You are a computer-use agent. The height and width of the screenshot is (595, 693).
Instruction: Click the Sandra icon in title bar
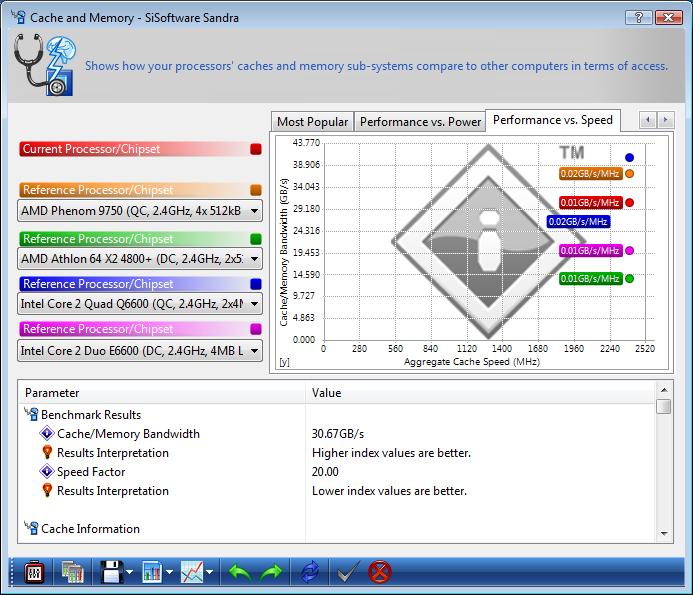18,17
